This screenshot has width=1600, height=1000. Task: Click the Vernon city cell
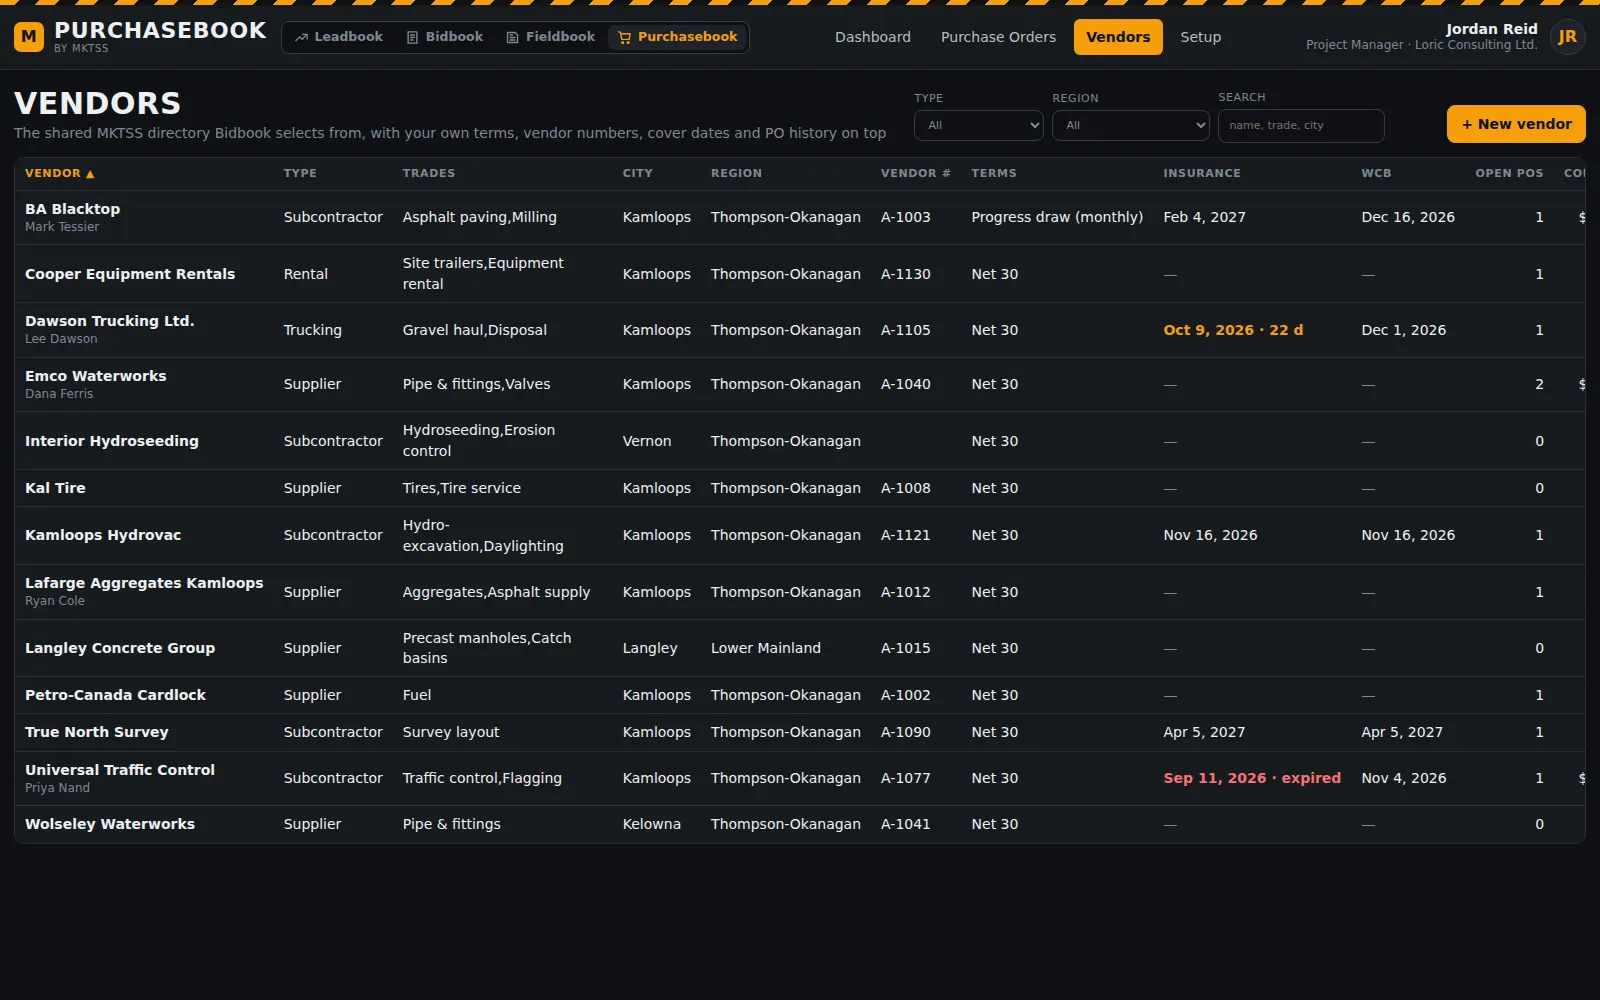[646, 441]
